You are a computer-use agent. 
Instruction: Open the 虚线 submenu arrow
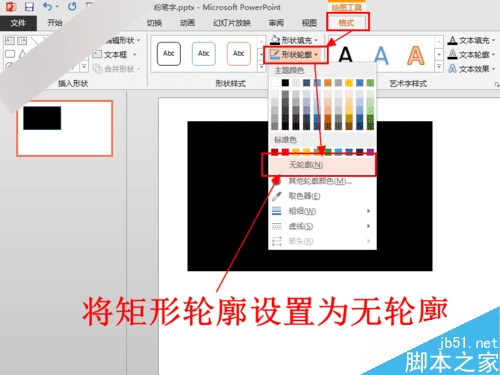pos(368,226)
